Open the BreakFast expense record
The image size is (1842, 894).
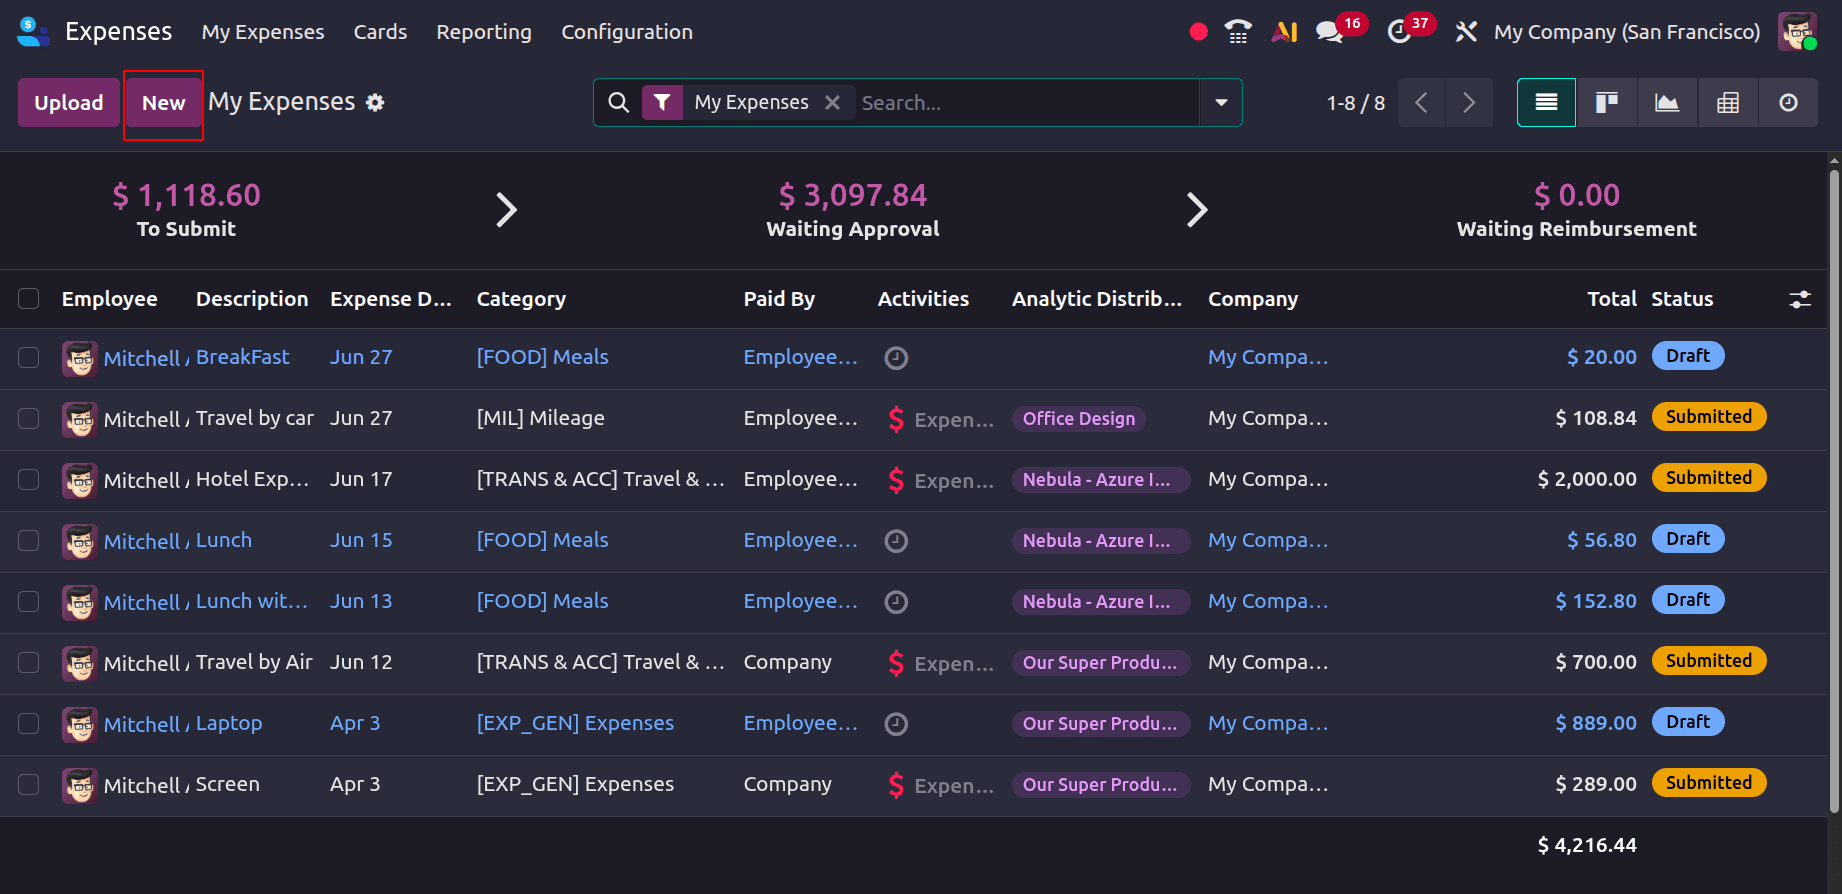(x=243, y=357)
